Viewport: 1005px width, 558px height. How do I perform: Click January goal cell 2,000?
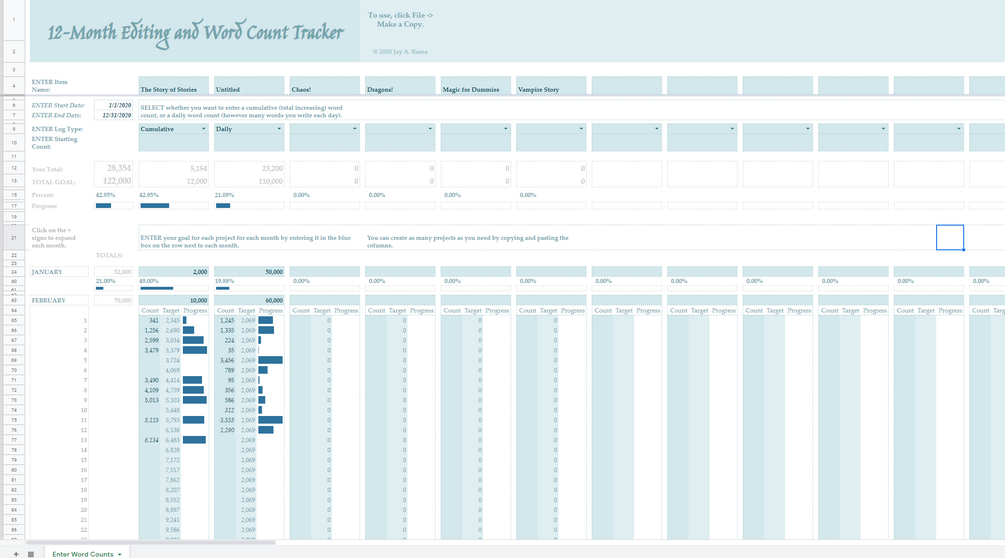(x=174, y=272)
